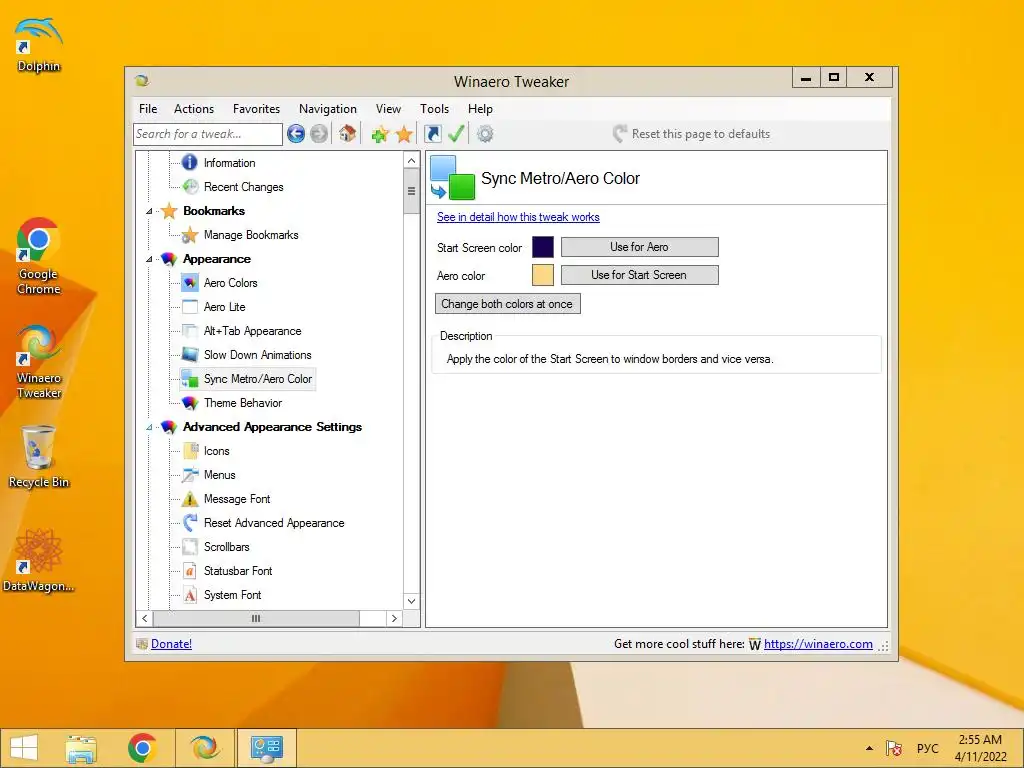Click the blue Back navigation arrow
This screenshot has width=1024, height=768.
click(296, 134)
